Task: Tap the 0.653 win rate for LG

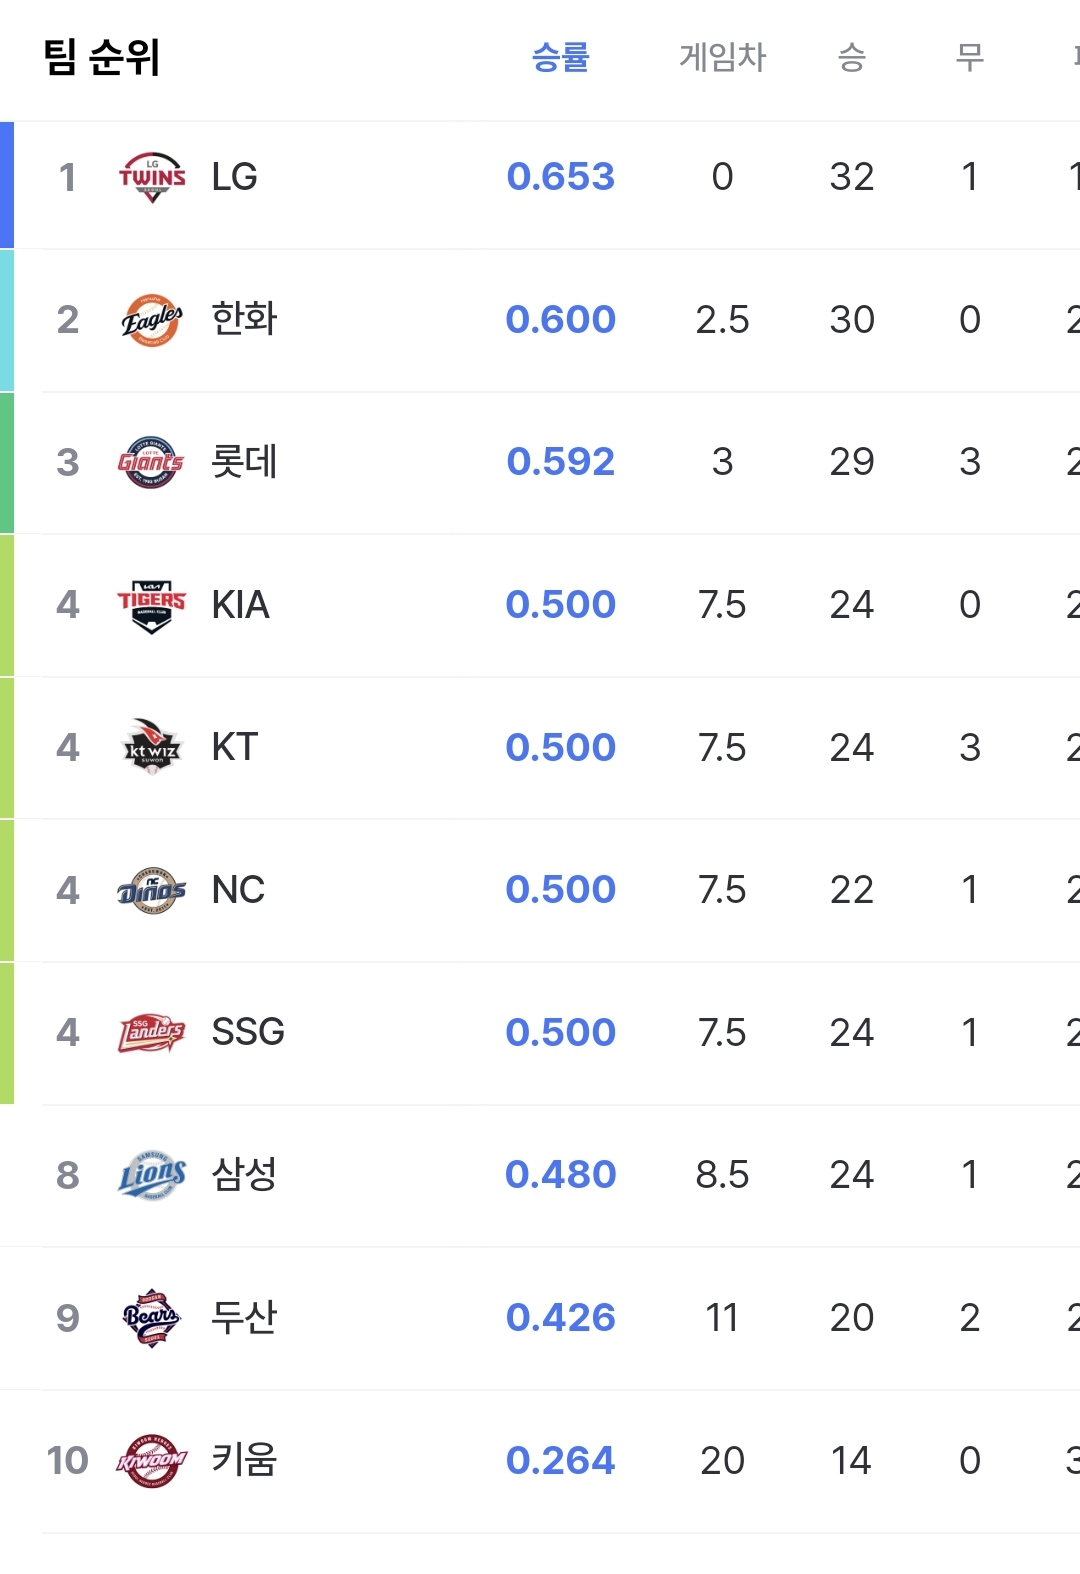Action: (561, 177)
